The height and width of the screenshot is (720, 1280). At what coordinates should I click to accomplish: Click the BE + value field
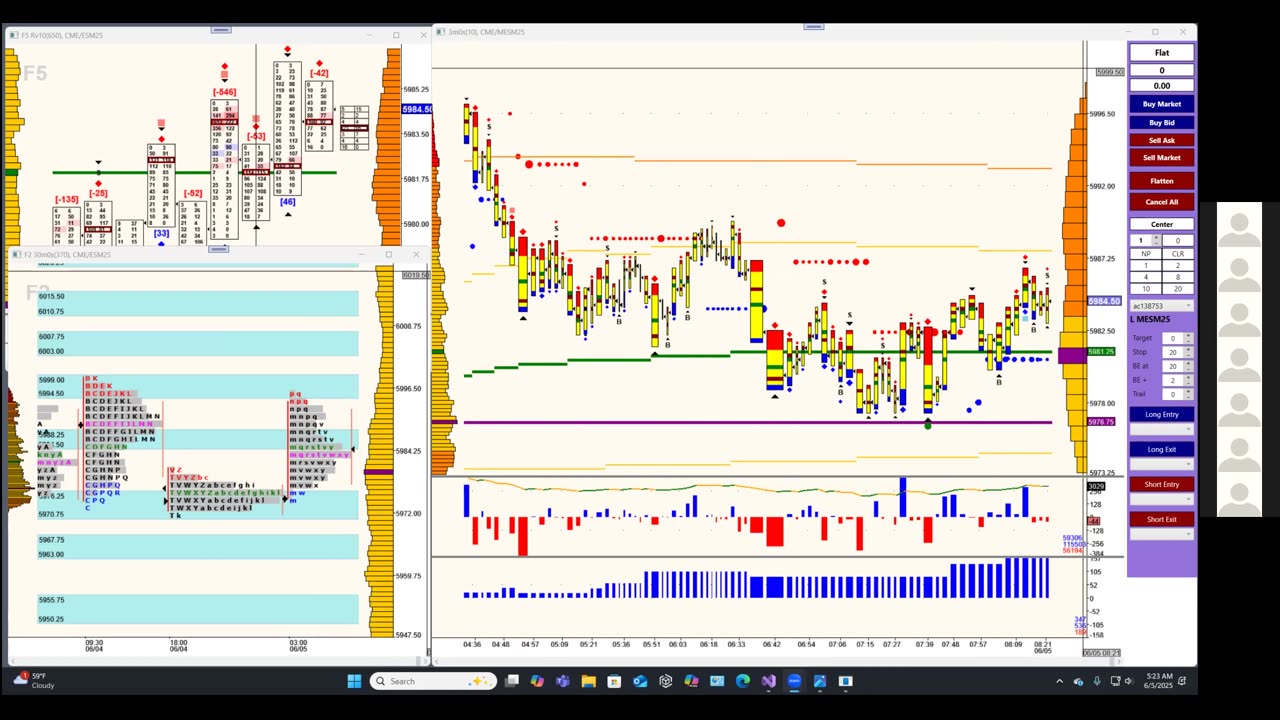tap(1172, 380)
